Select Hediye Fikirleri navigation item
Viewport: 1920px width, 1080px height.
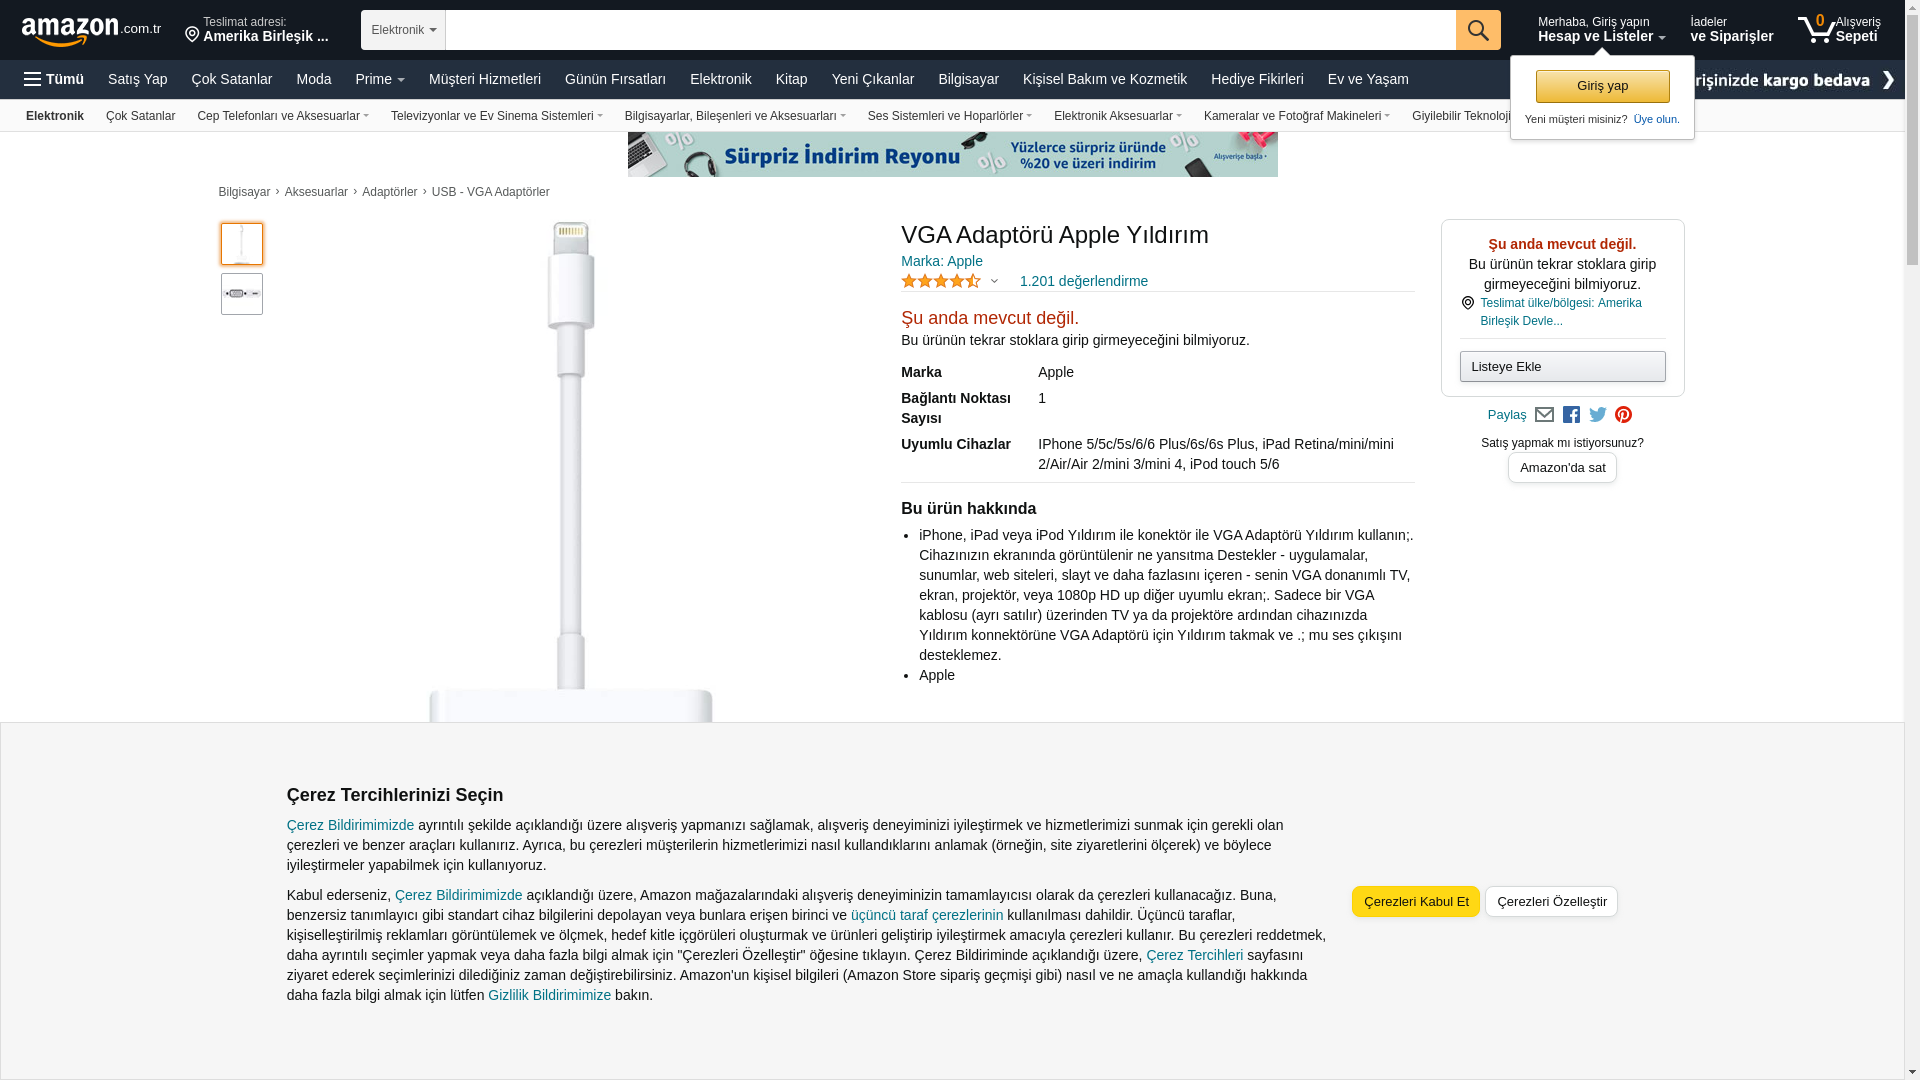pyautogui.click(x=1256, y=79)
